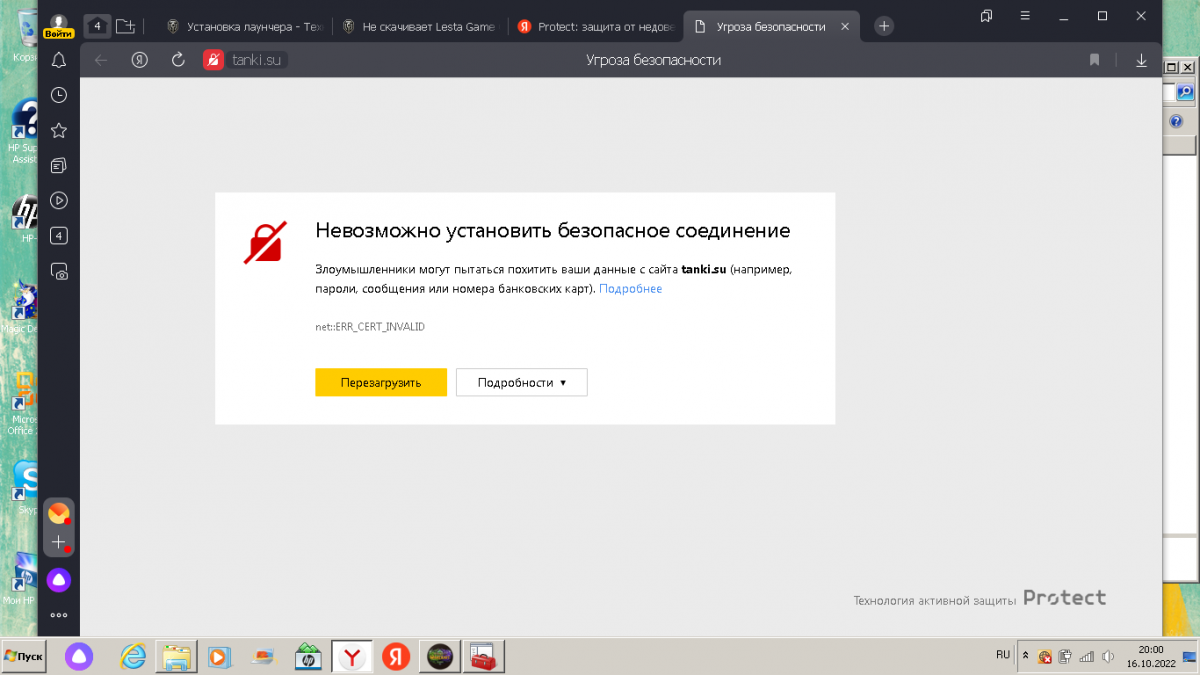This screenshot has width=1200, height=675.
Task: Click the bookmark page icon in address bar
Action: tap(1095, 60)
